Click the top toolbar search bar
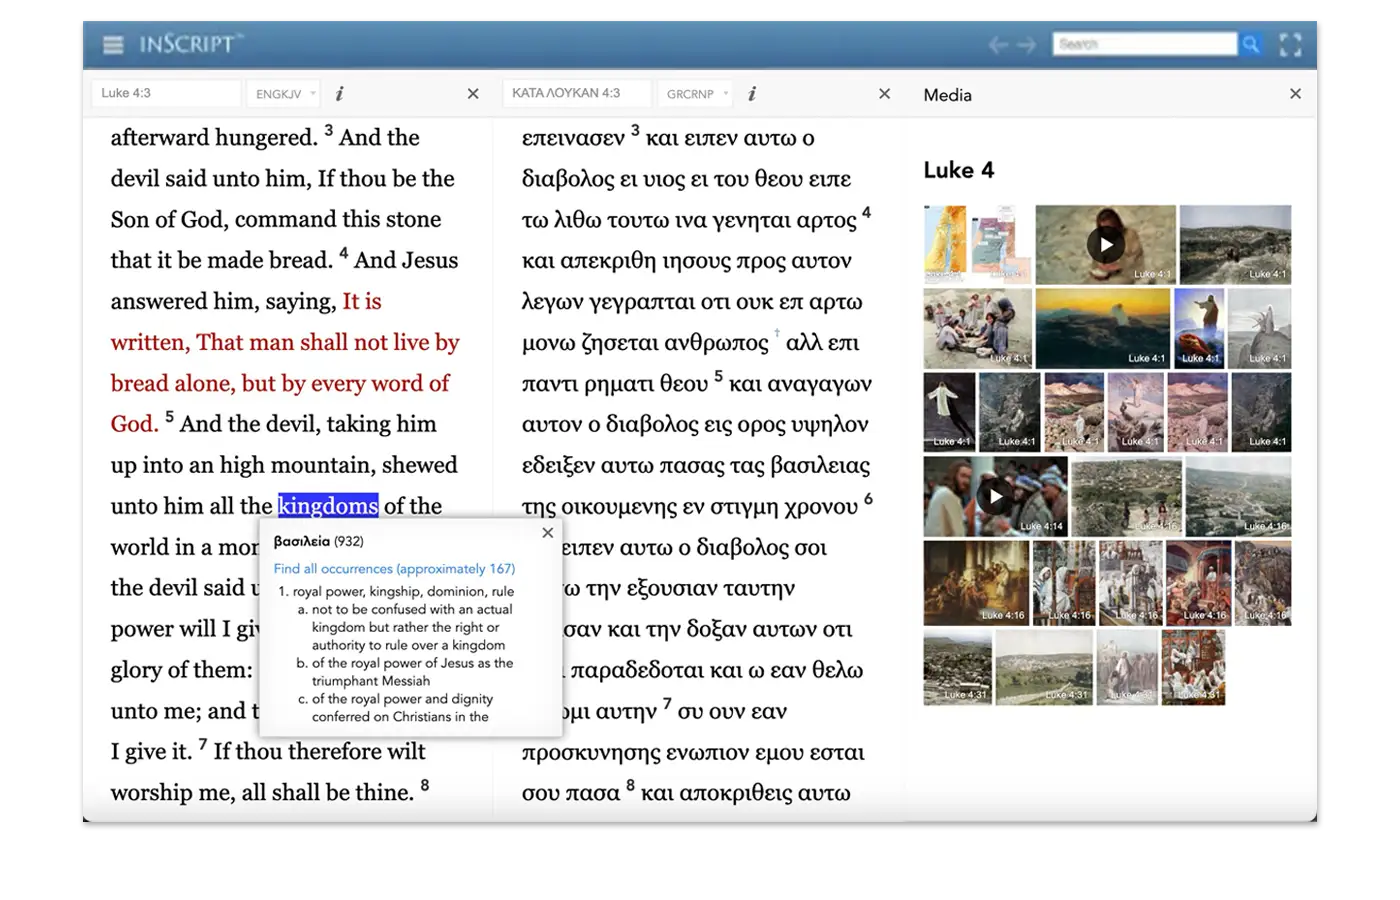 coord(1143,44)
